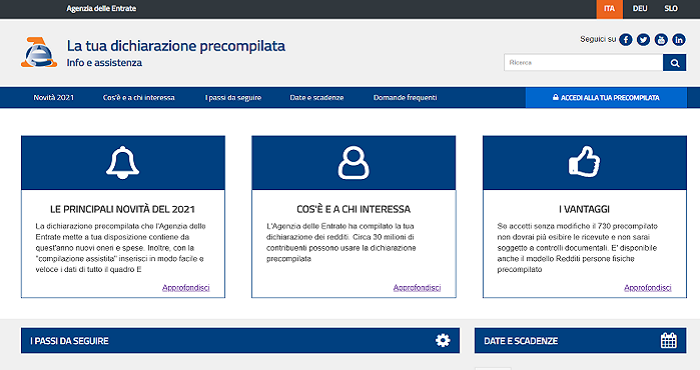Focus the Ricerca search field
The height and width of the screenshot is (370, 700).
pos(583,63)
